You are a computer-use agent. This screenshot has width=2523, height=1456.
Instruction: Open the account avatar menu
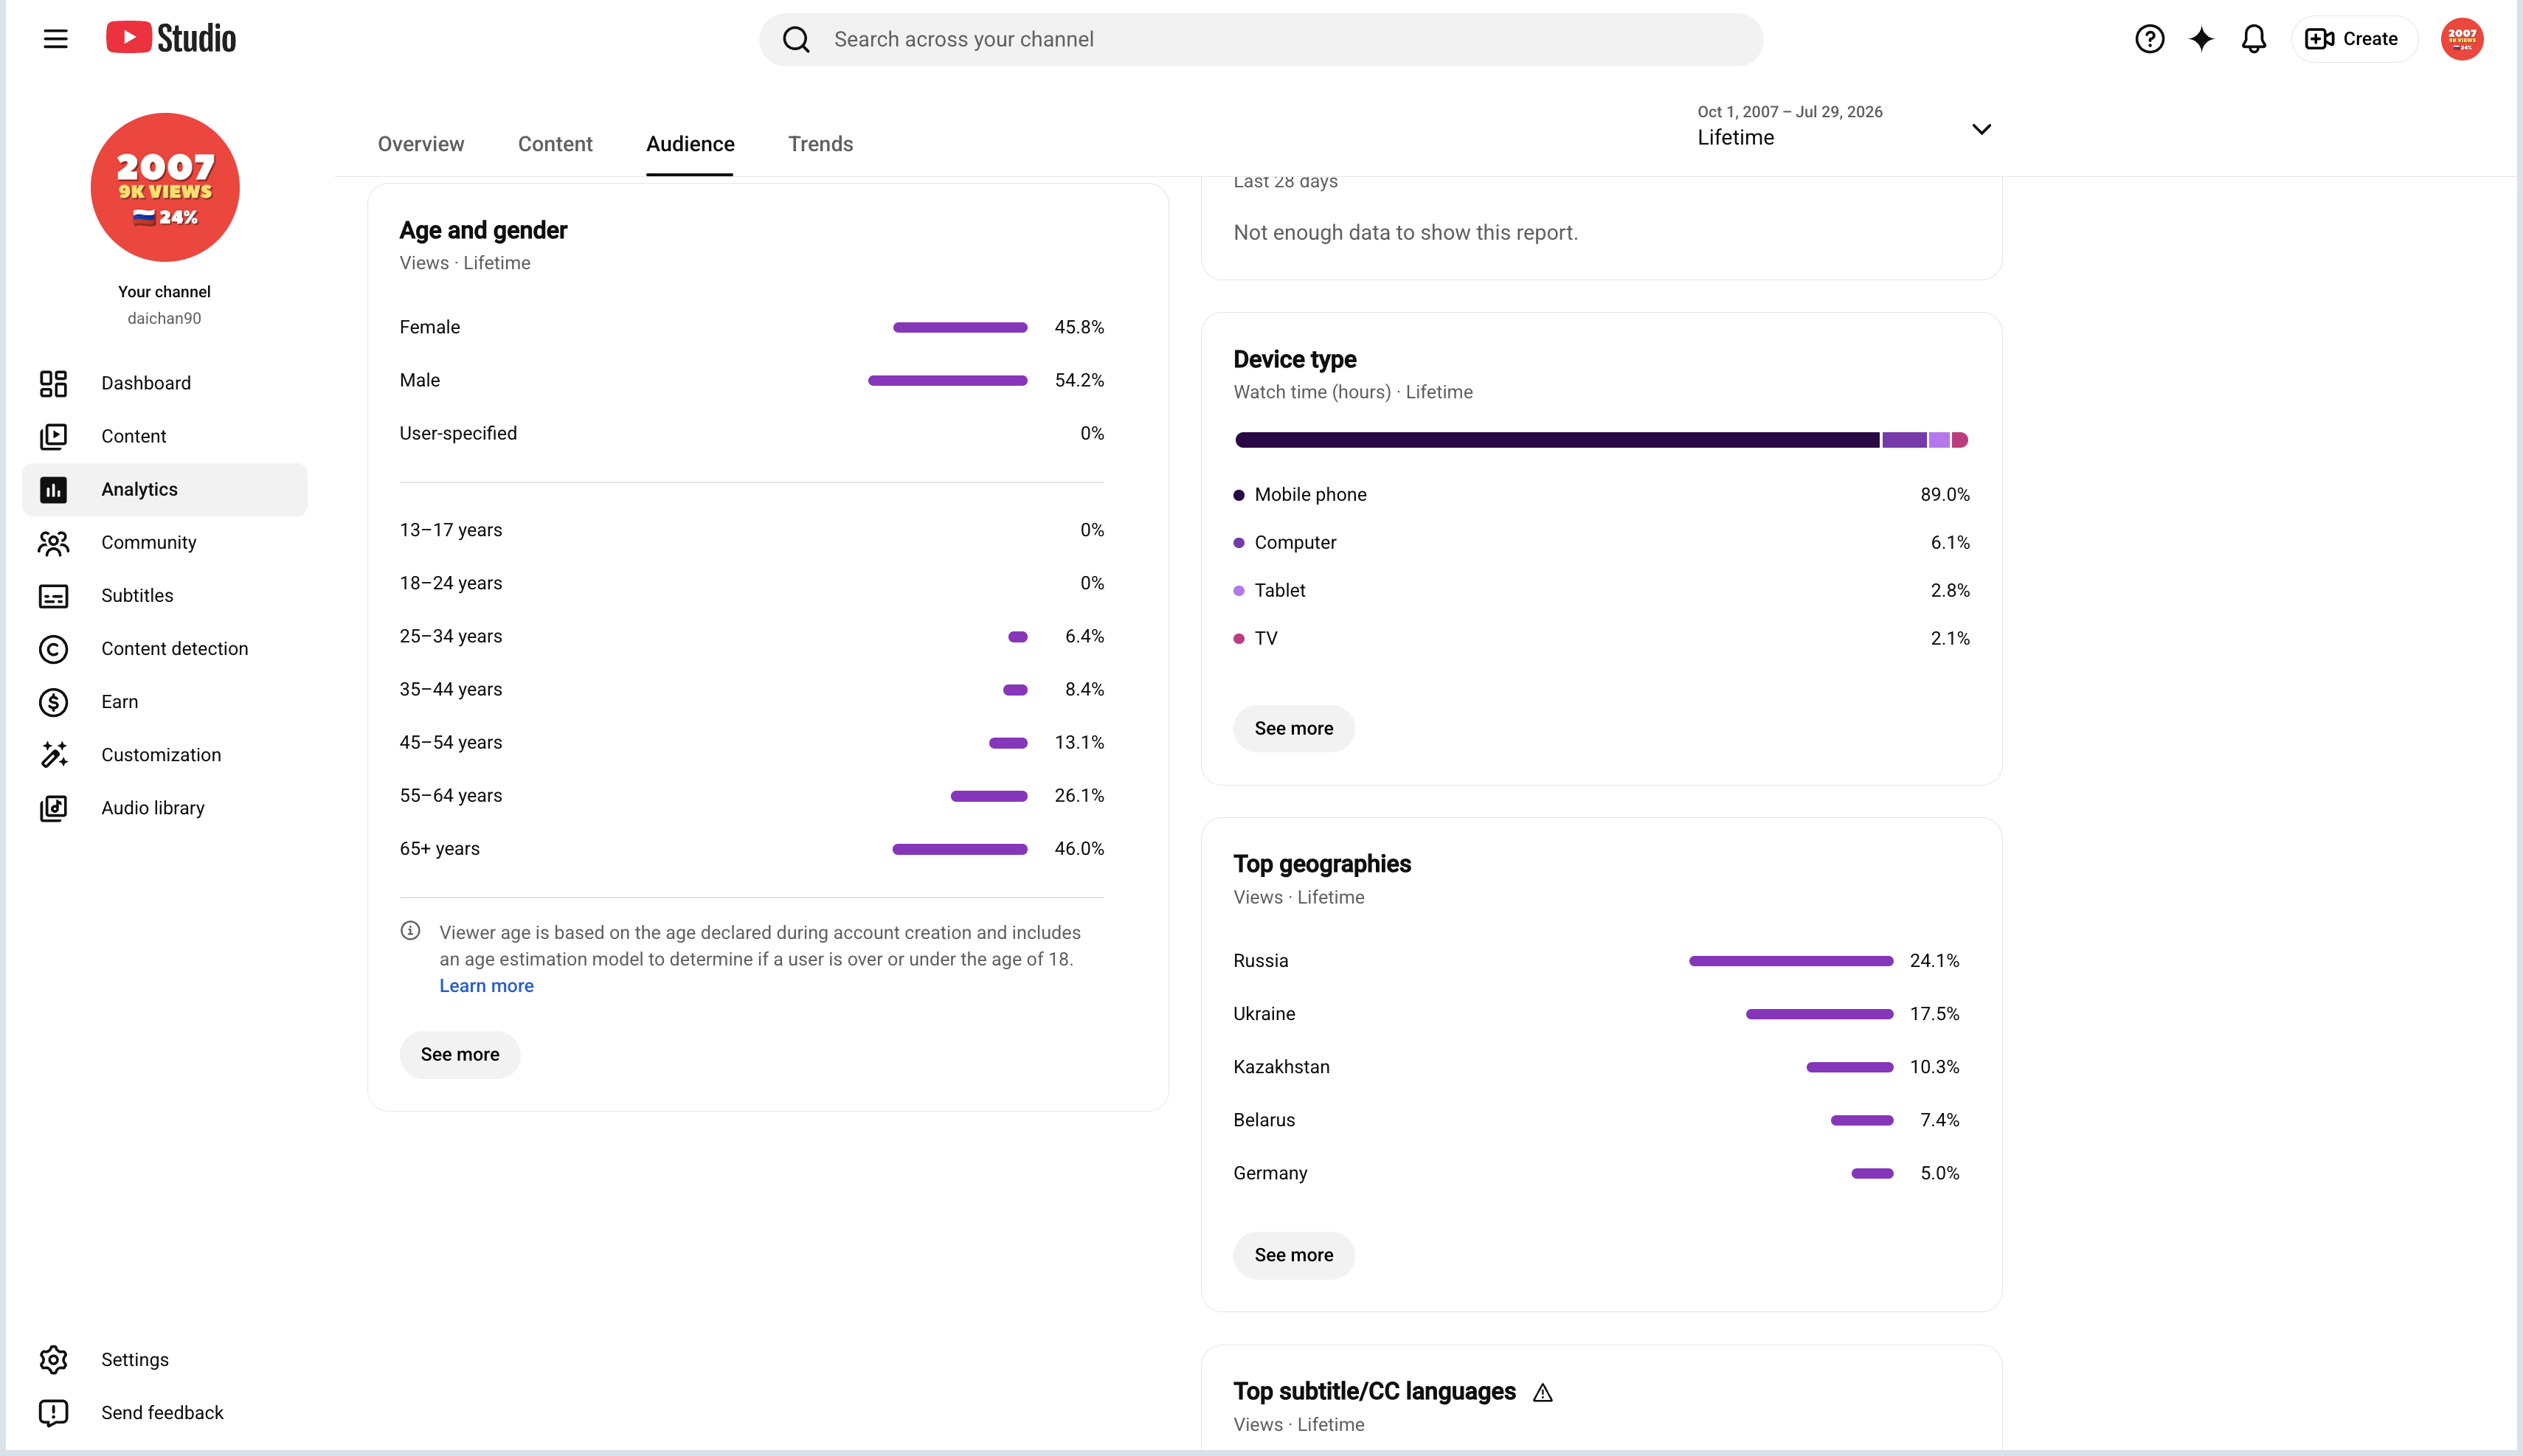[x=2461, y=39]
